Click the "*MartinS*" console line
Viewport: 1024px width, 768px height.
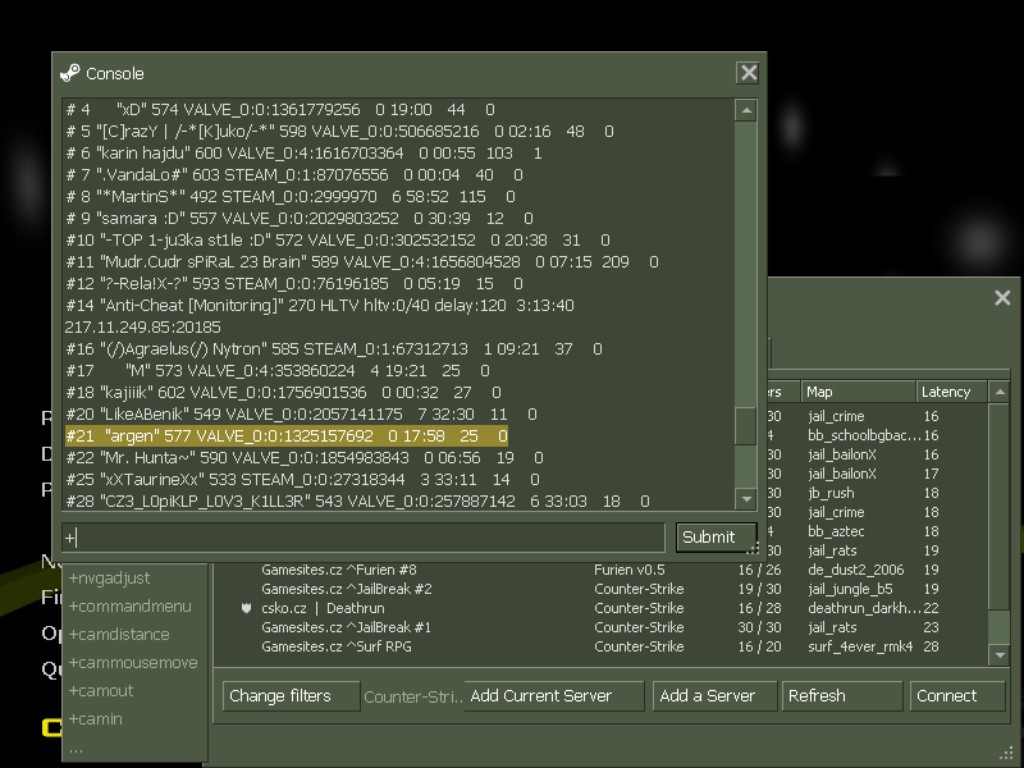[x=291, y=197]
